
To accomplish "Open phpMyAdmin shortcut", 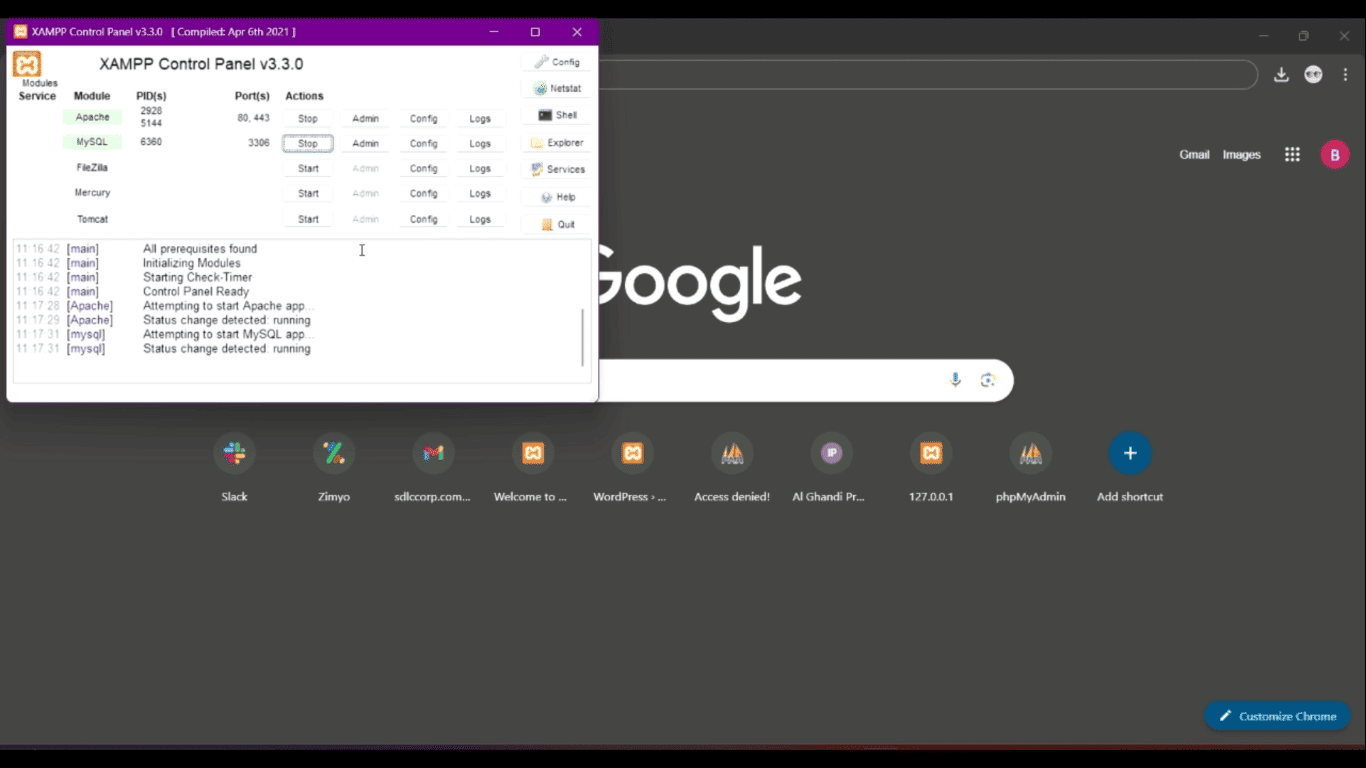I will coord(1031,453).
